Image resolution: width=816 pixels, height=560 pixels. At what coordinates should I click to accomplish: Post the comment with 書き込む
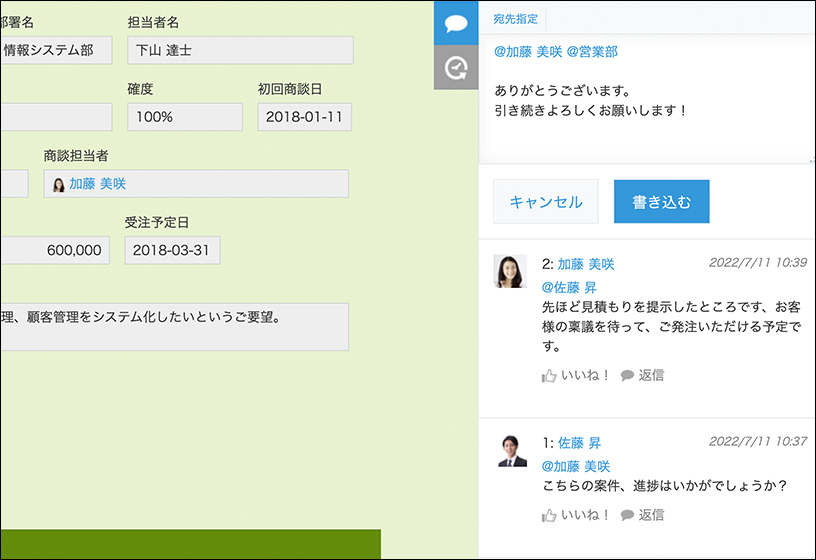pos(661,202)
